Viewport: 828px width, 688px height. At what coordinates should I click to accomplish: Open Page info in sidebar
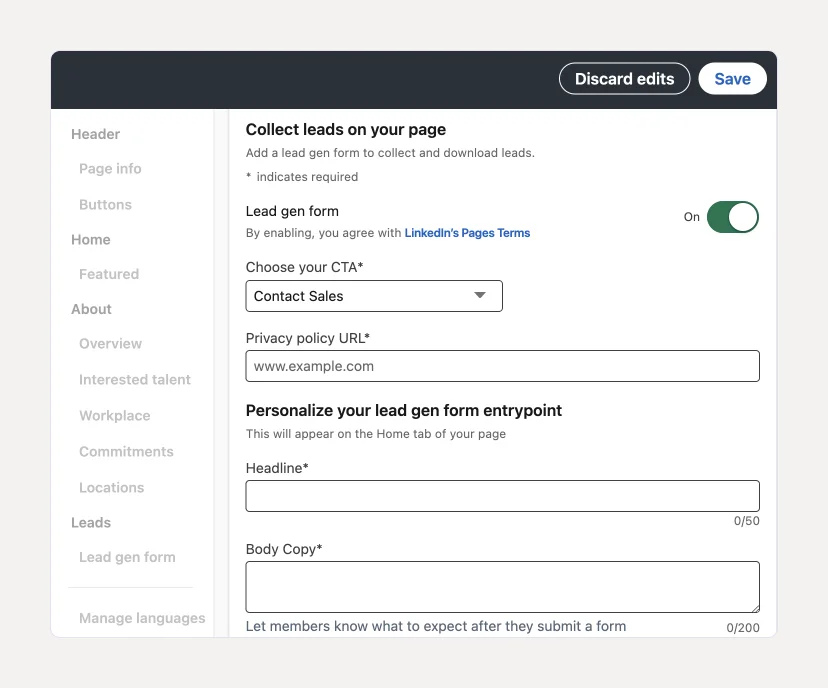tap(110, 168)
